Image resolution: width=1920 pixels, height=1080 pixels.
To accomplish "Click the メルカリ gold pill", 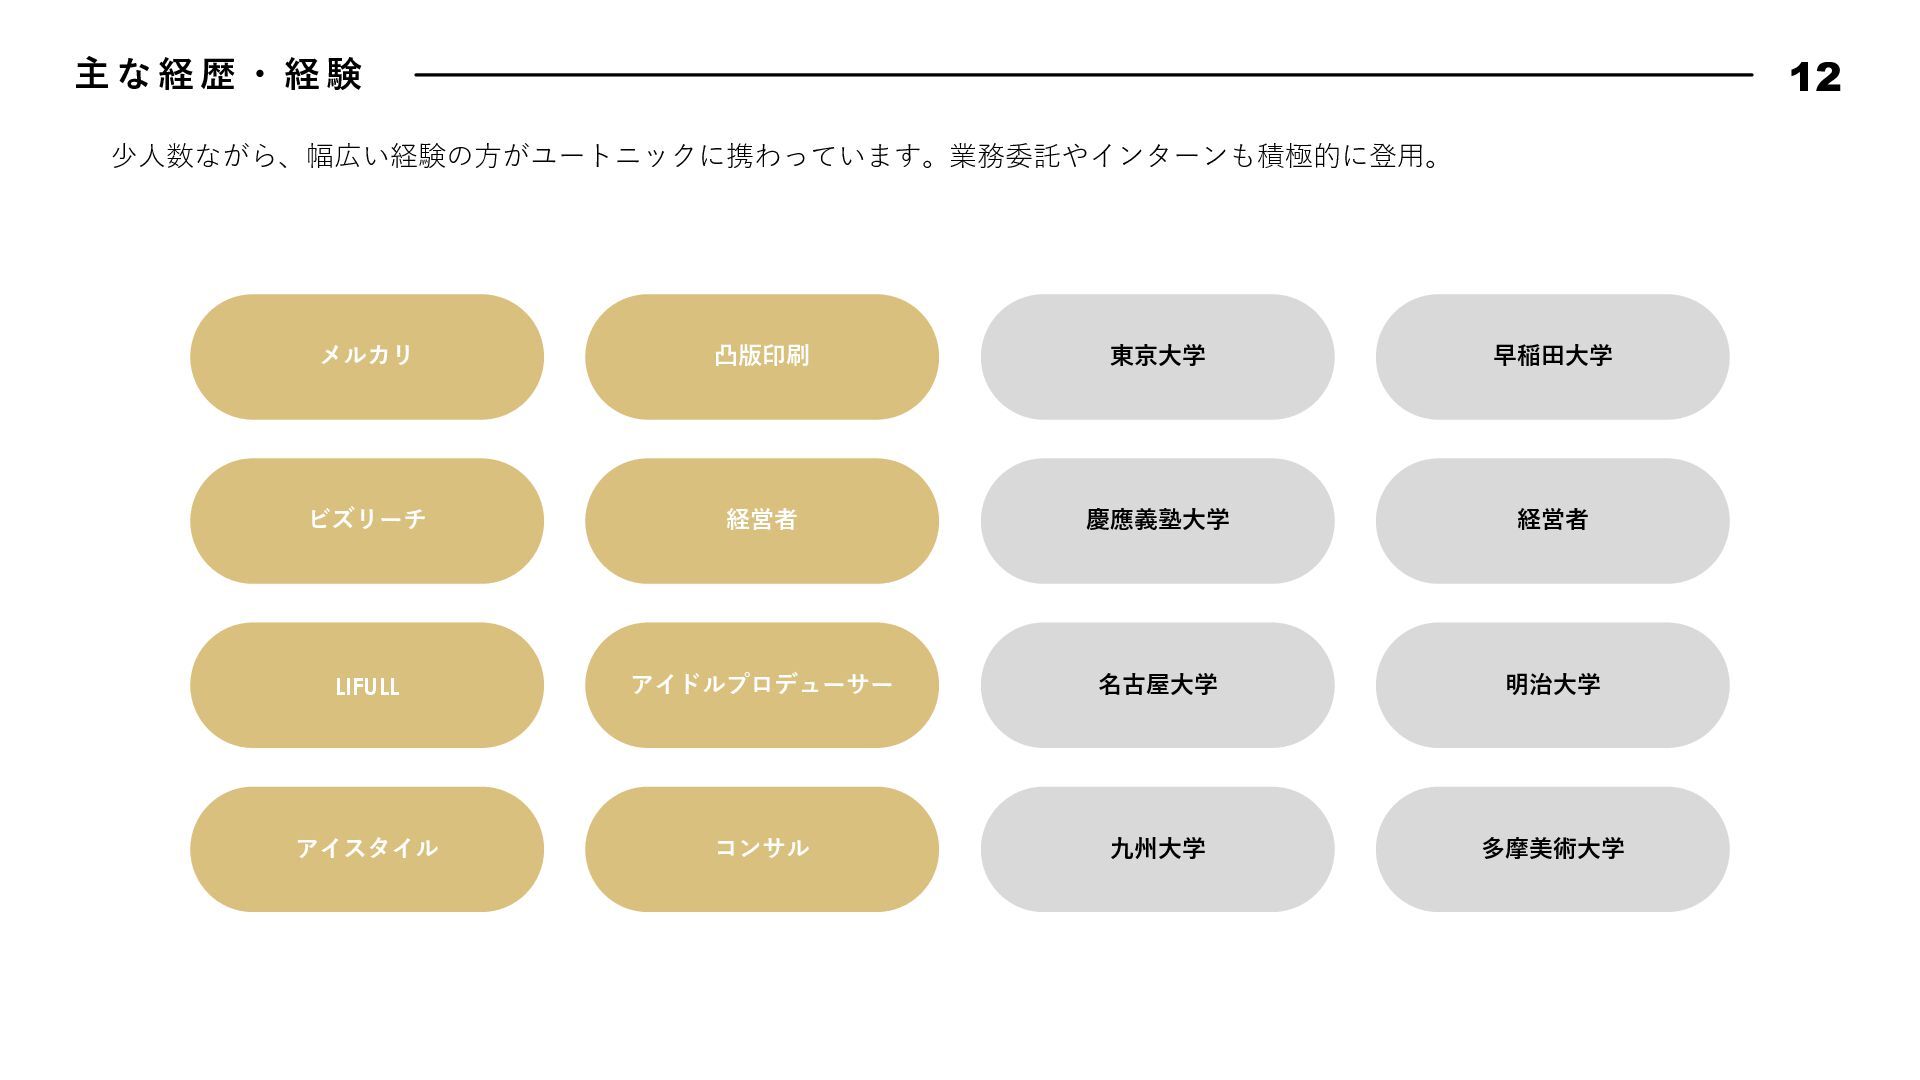I will pos(366,356).
